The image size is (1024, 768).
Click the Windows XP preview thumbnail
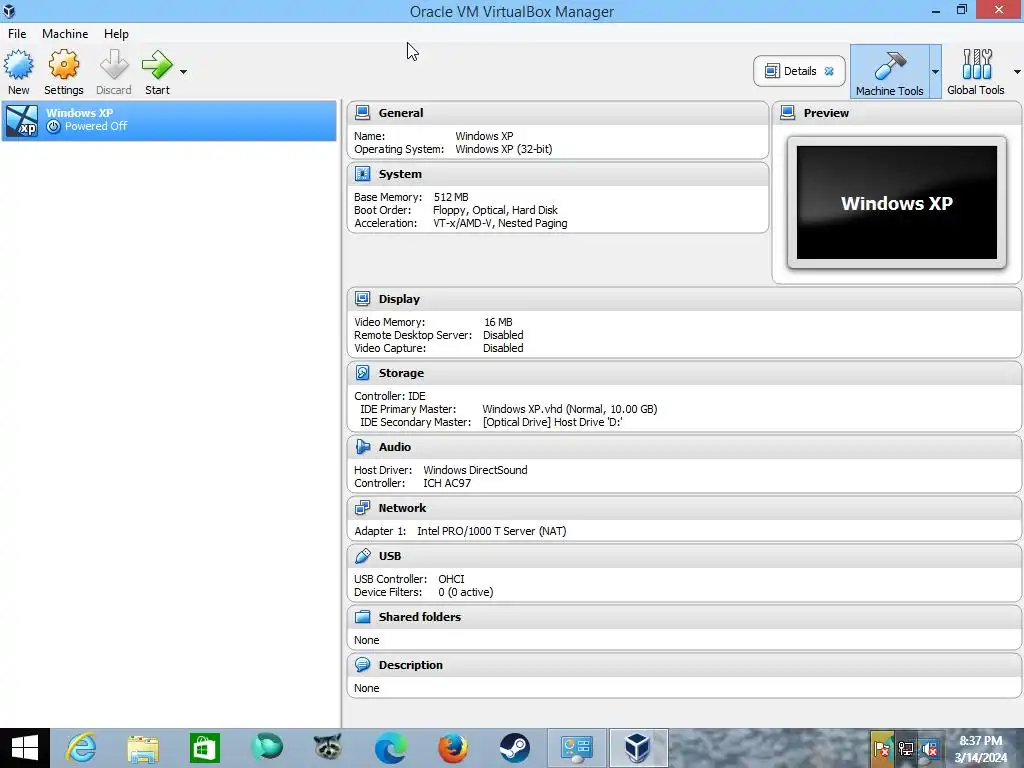coord(897,202)
